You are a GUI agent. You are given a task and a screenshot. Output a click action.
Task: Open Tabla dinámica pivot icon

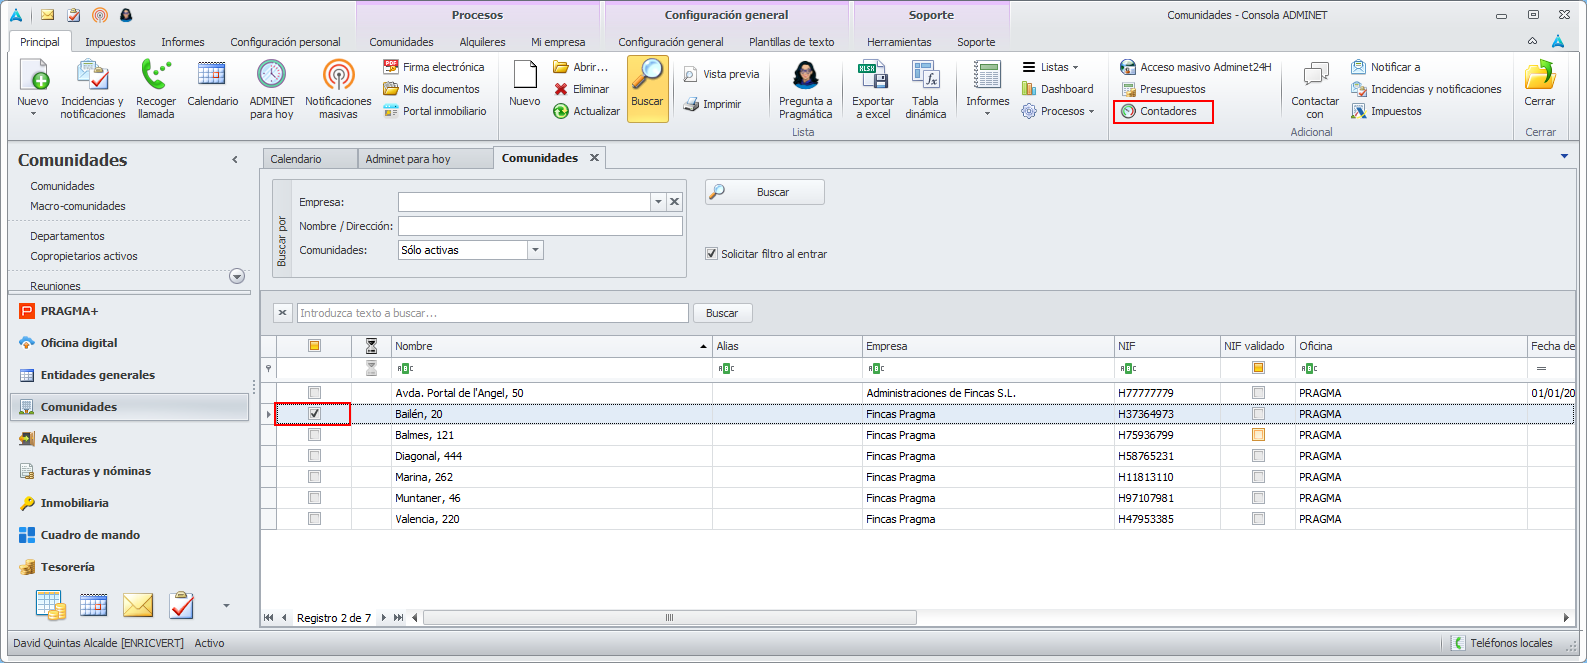tap(926, 89)
